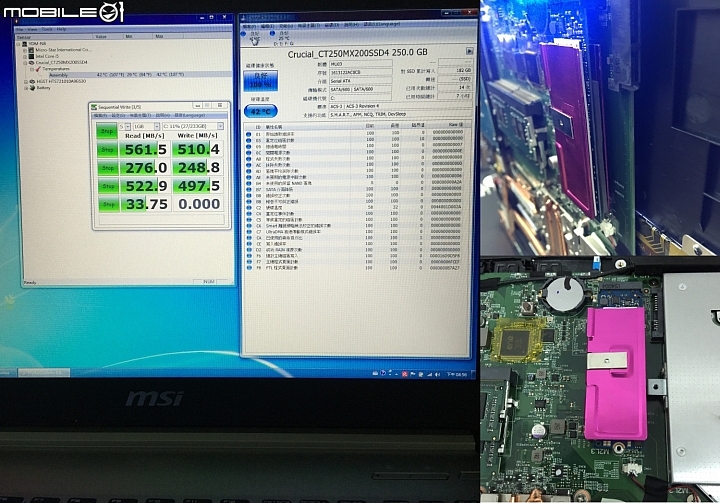
Task: Click the taskbar button for the open application
Action: [44, 373]
